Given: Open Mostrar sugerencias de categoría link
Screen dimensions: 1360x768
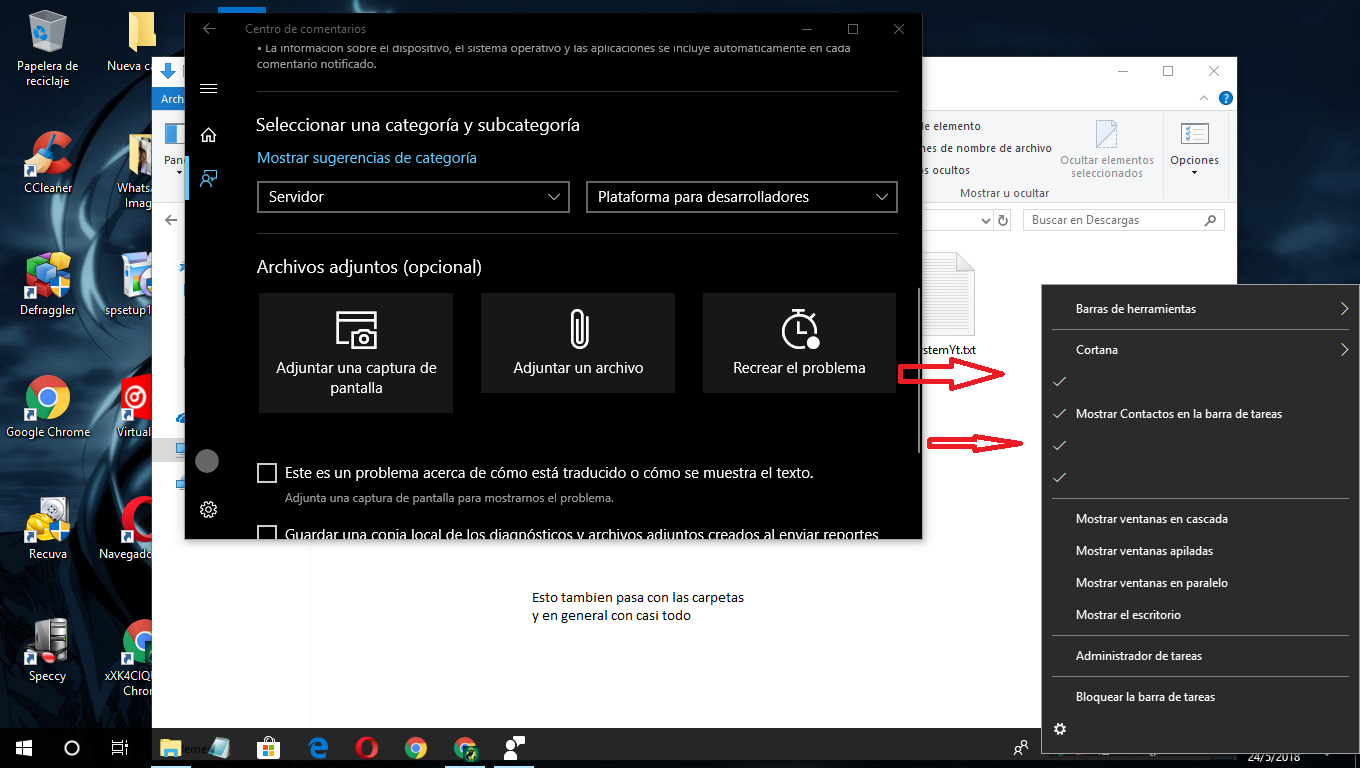Looking at the screenshot, I should tap(367, 158).
